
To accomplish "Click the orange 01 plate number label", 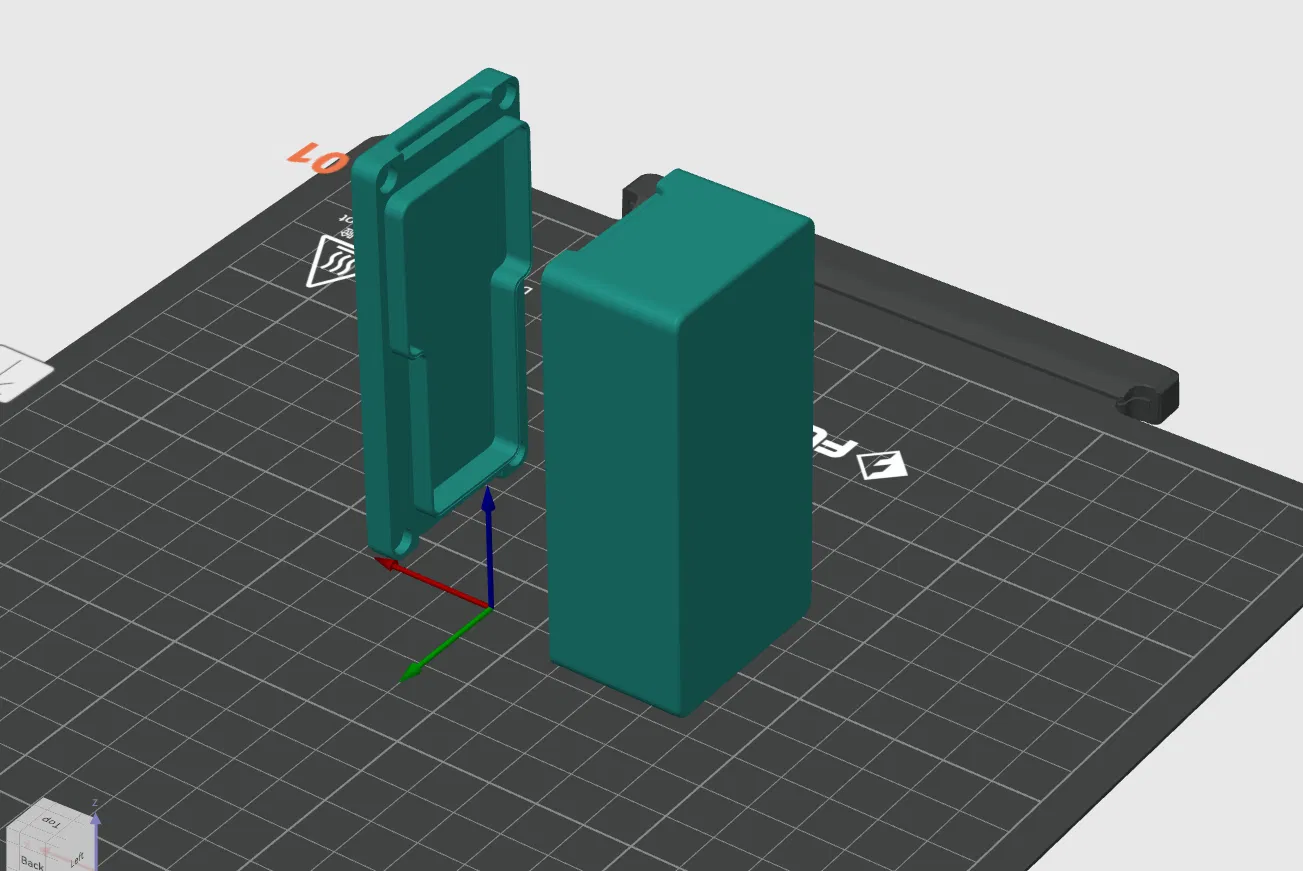I will [x=317, y=158].
